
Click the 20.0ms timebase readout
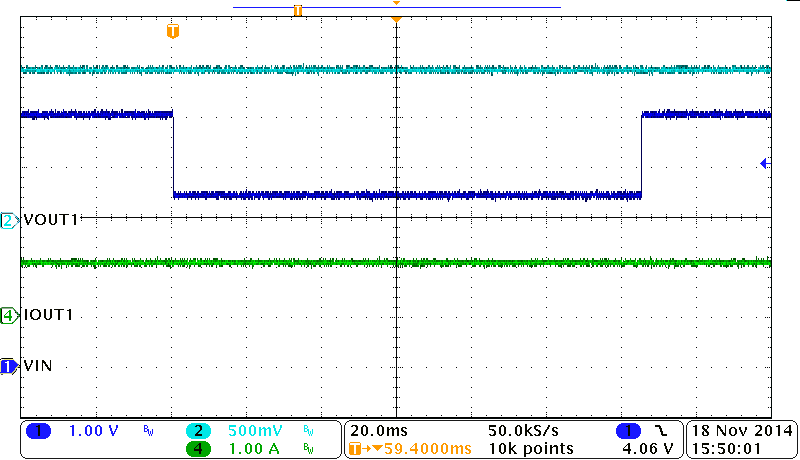pos(378,430)
